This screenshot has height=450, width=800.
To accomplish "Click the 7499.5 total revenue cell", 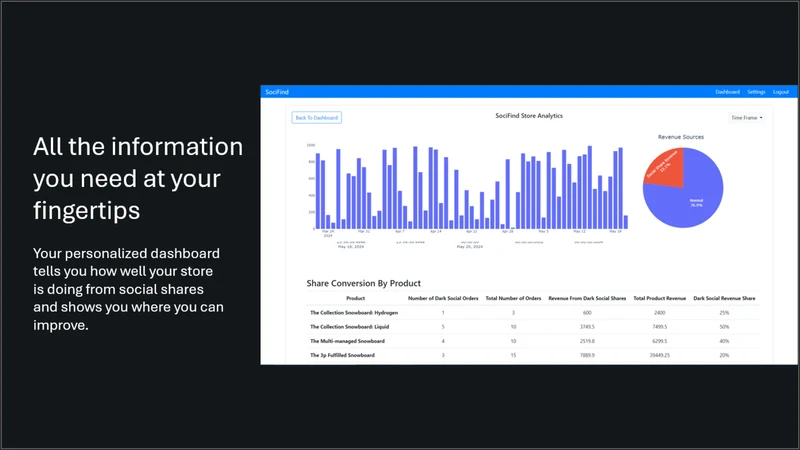I will (x=660, y=327).
